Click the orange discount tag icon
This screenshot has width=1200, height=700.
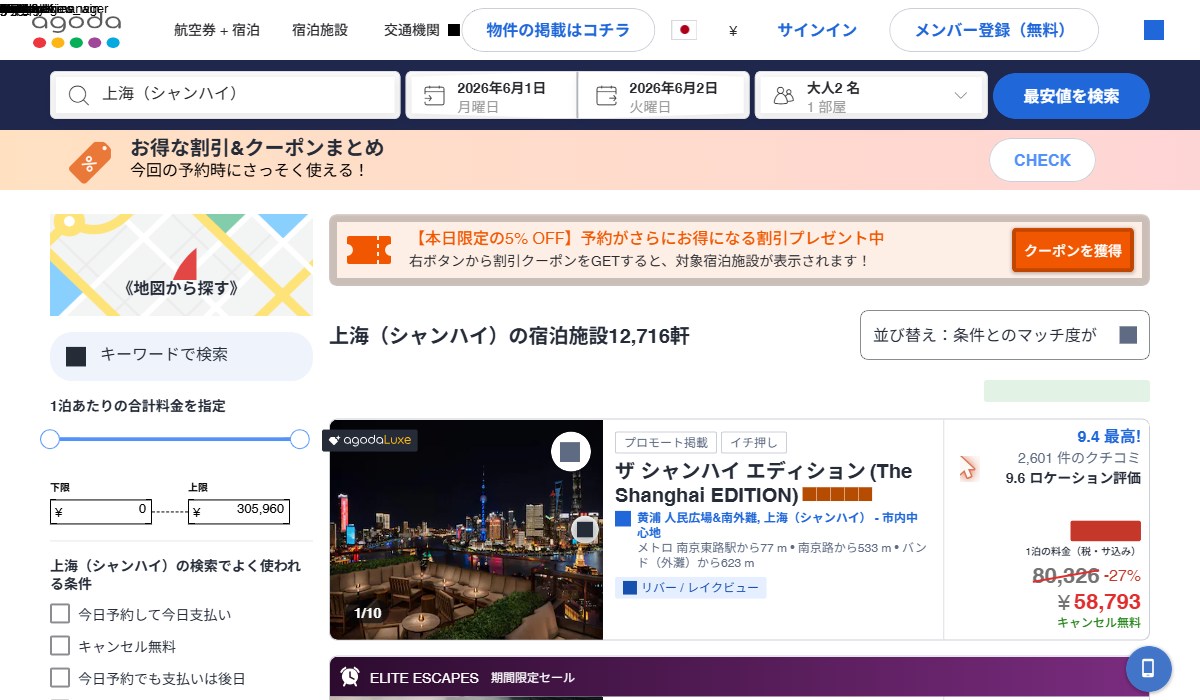coord(91,160)
